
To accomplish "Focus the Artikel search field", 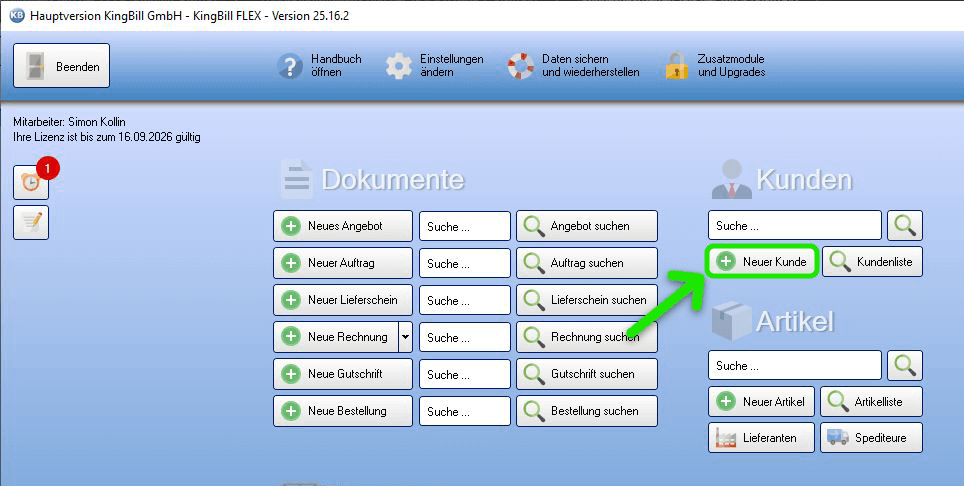I will pos(795,366).
